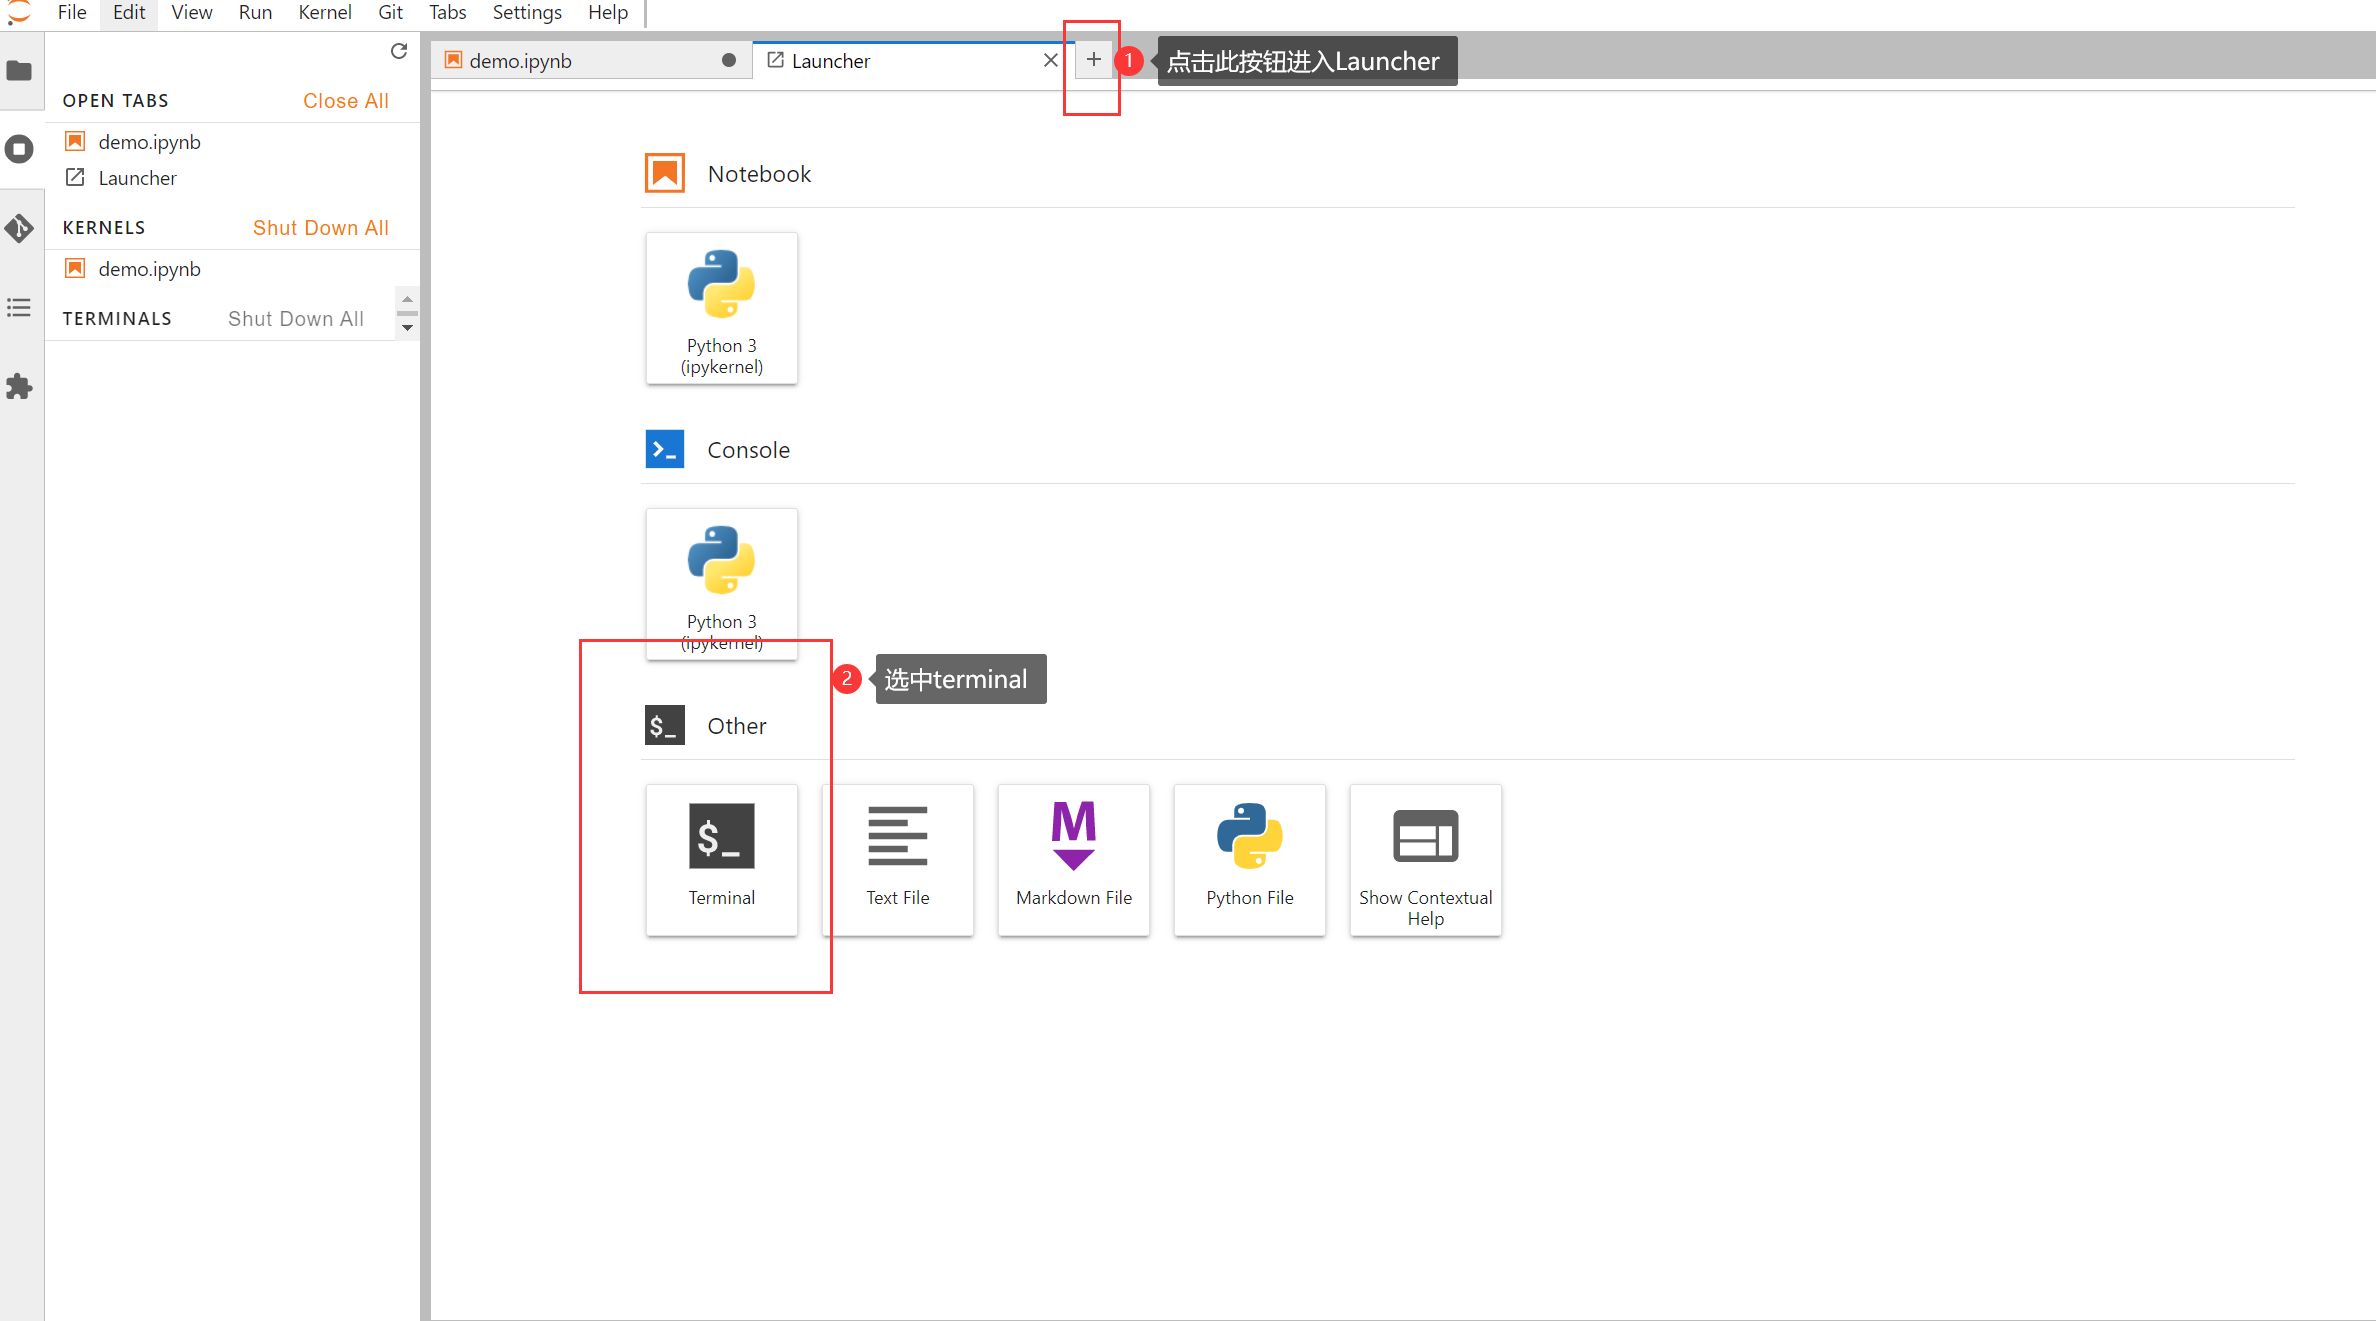The image size is (2376, 1321).
Task: Click Shut Down All kernels
Action: click(x=319, y=228)
